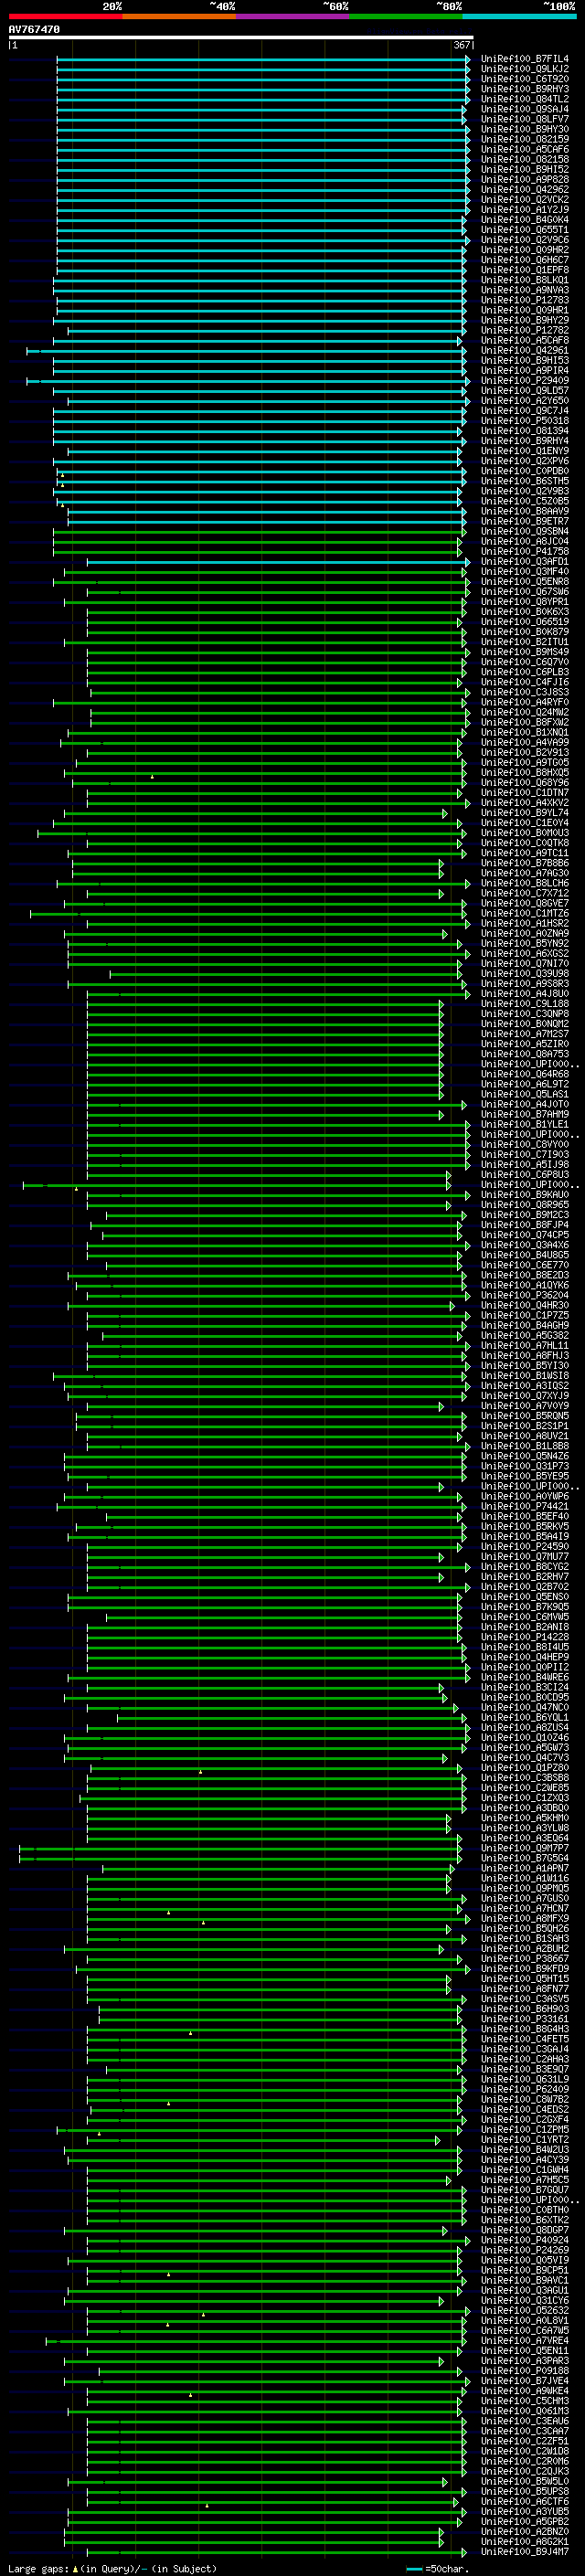Screen dimensions: 585x2576
Task: Select label UniRef100_P74421
Action: [525, 1506]
